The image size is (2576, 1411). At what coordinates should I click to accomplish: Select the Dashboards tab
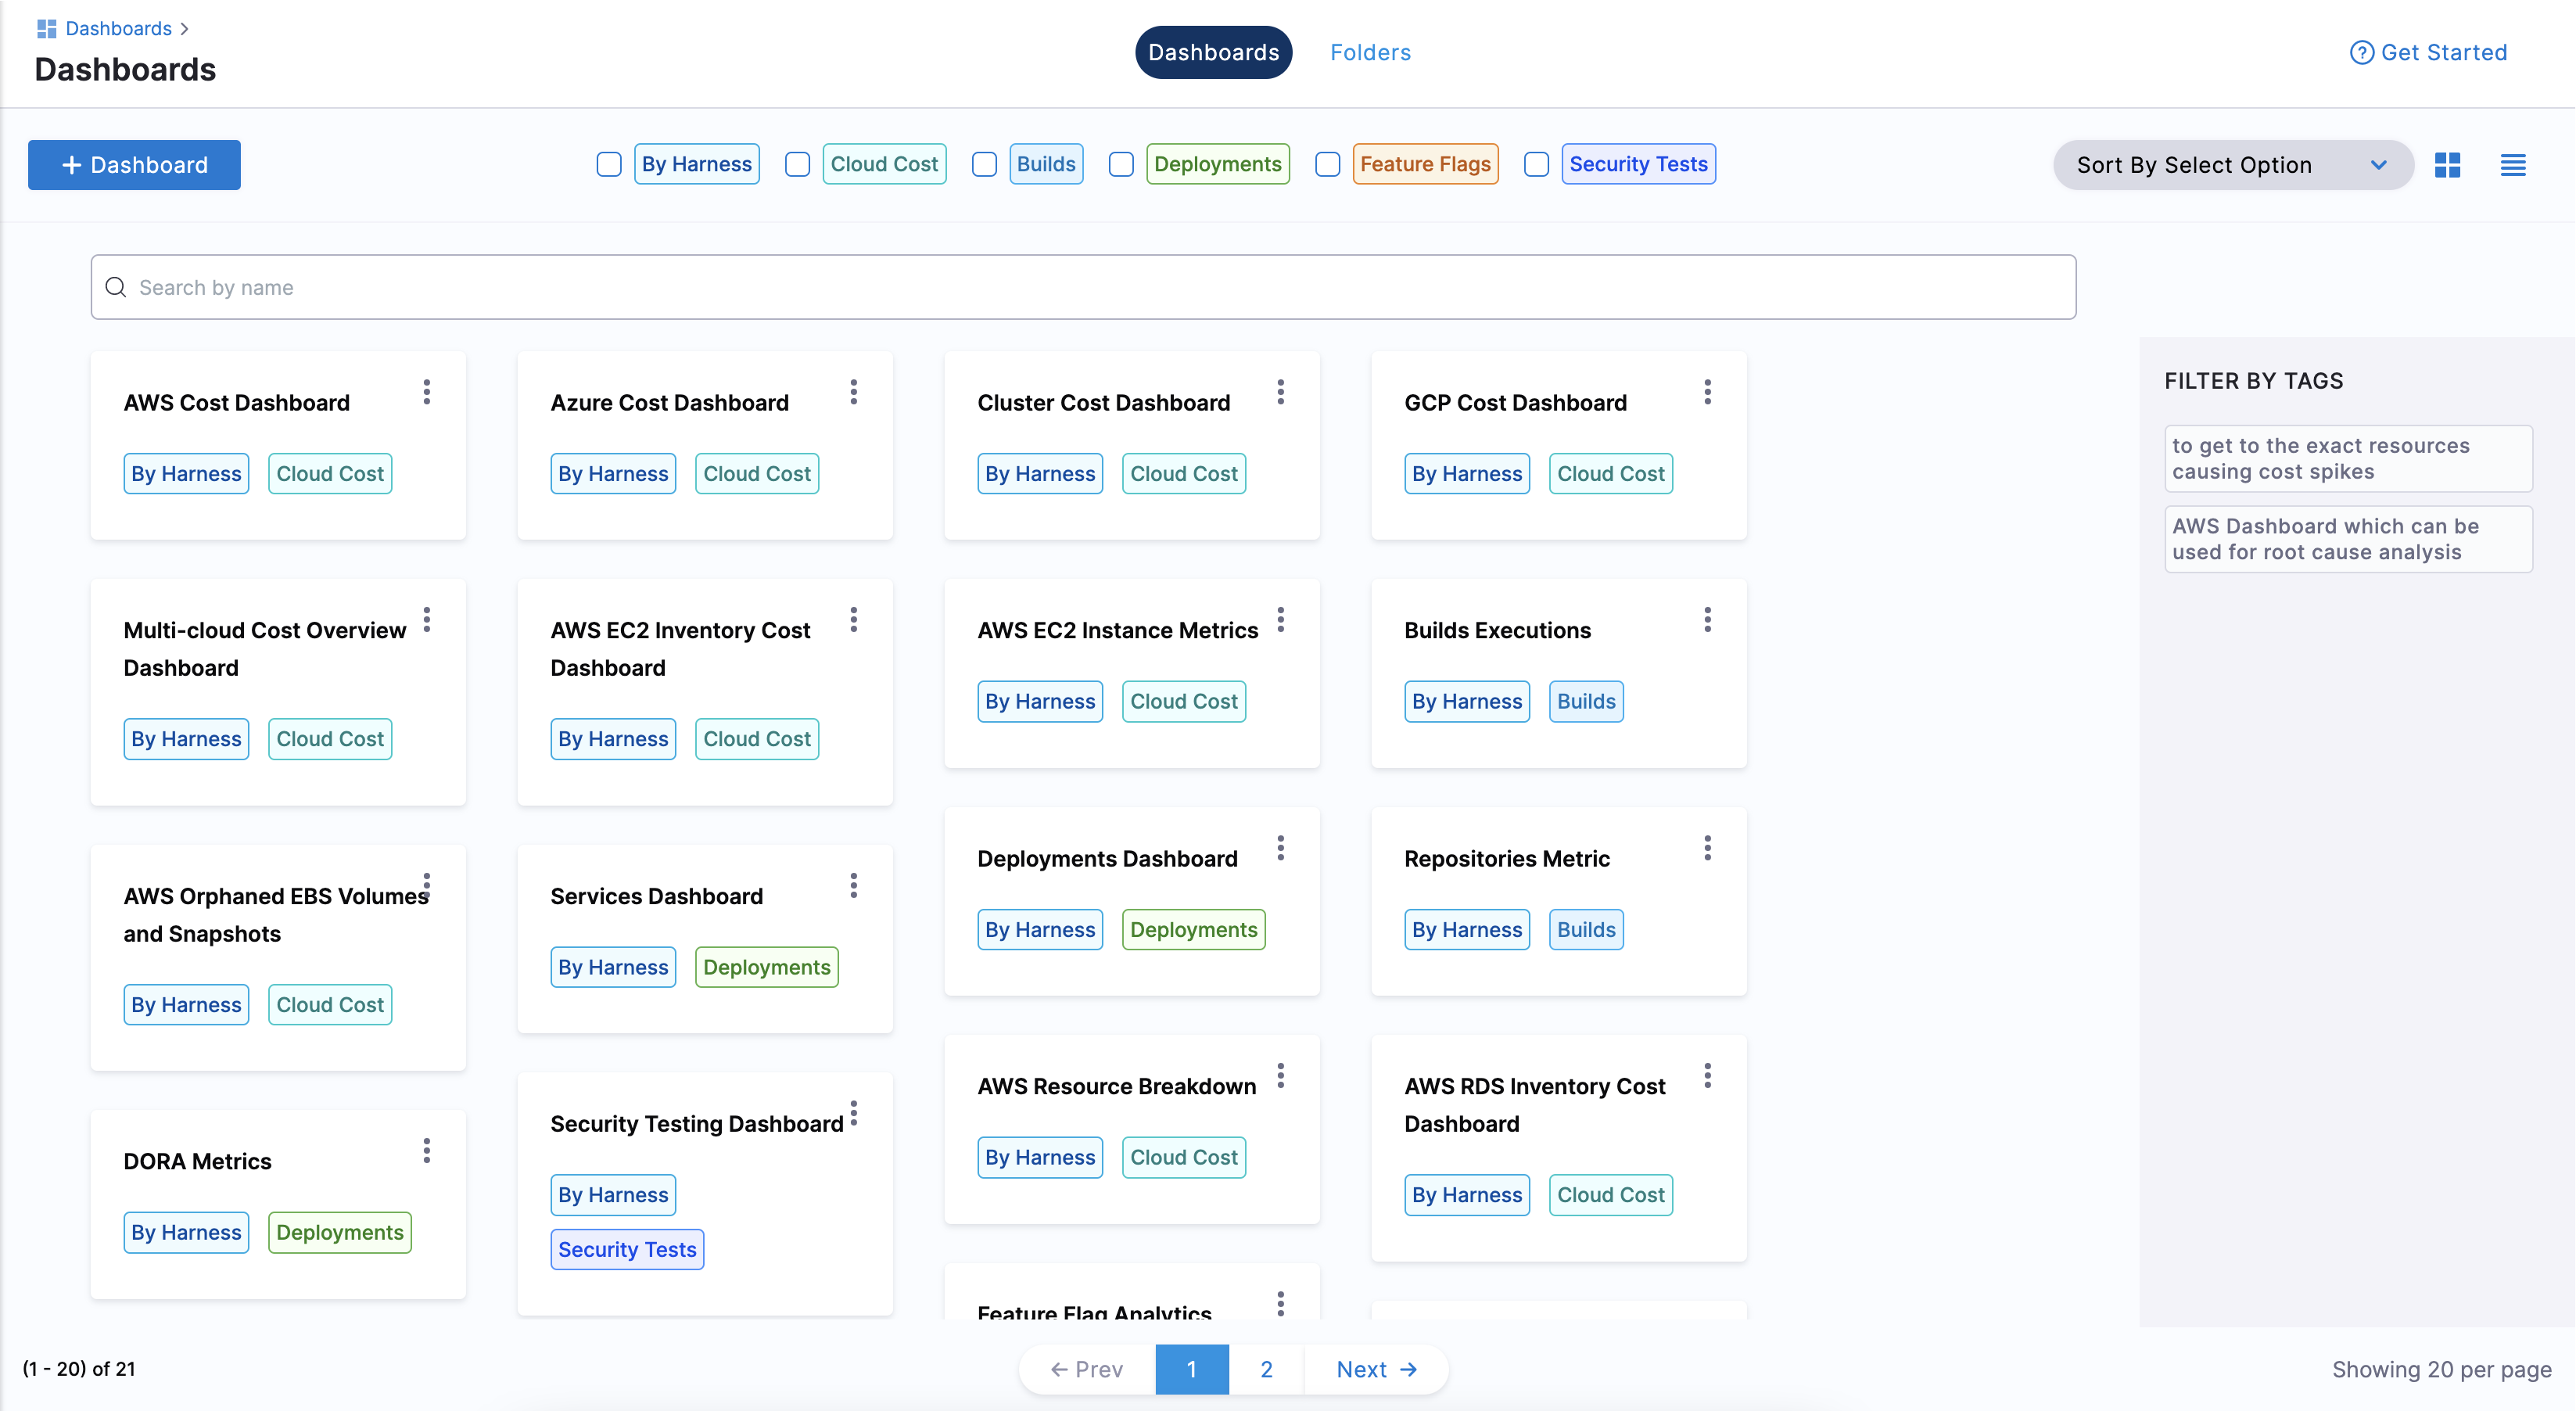tap(1212, 53)
